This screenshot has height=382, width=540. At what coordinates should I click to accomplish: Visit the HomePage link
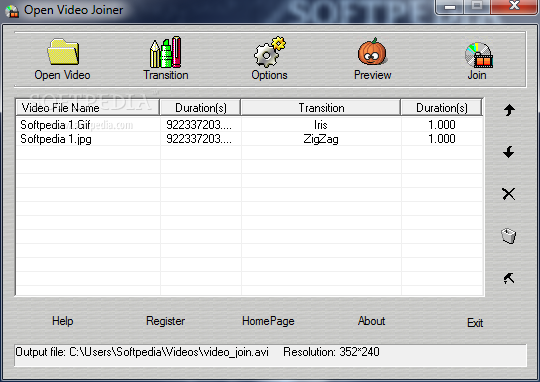coord(268,321)
